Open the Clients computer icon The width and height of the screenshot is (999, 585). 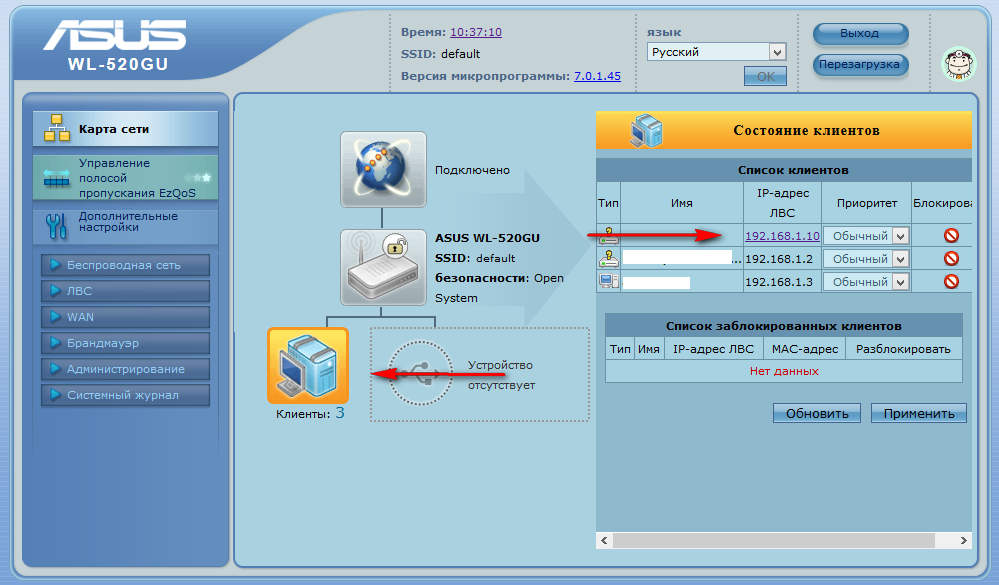(308, 365)
